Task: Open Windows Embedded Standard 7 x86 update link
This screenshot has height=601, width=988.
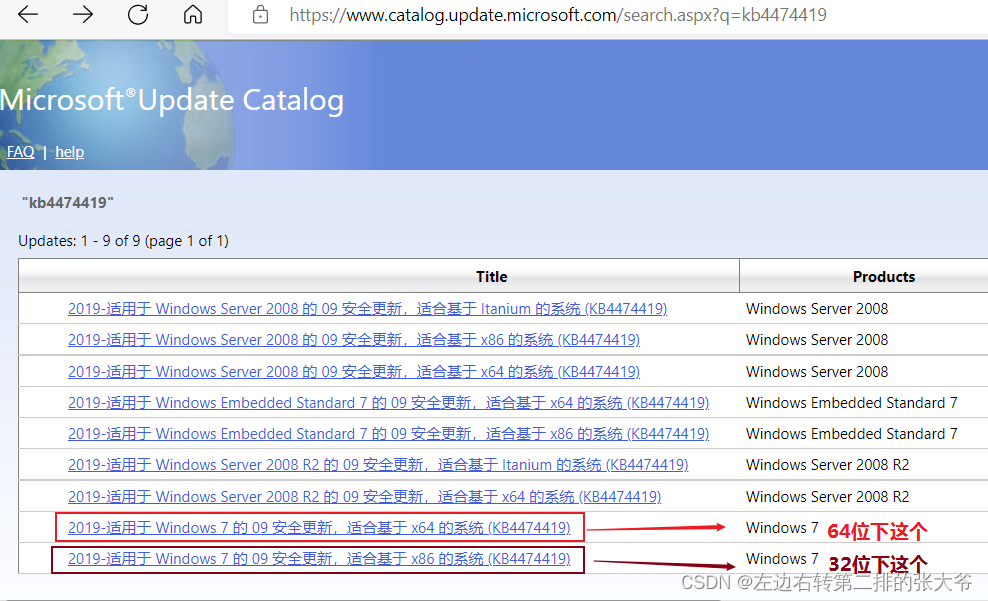Action: (388, 433)
